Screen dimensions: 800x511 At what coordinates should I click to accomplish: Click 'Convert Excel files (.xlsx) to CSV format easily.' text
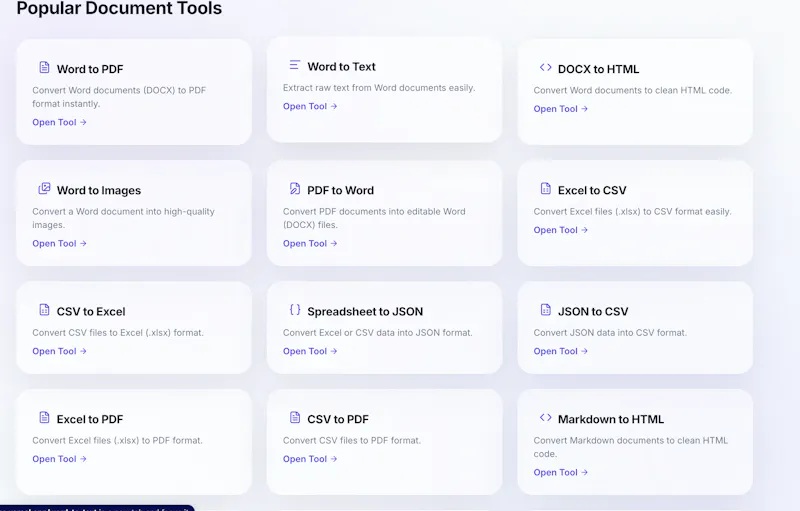(x=632, y=211)
